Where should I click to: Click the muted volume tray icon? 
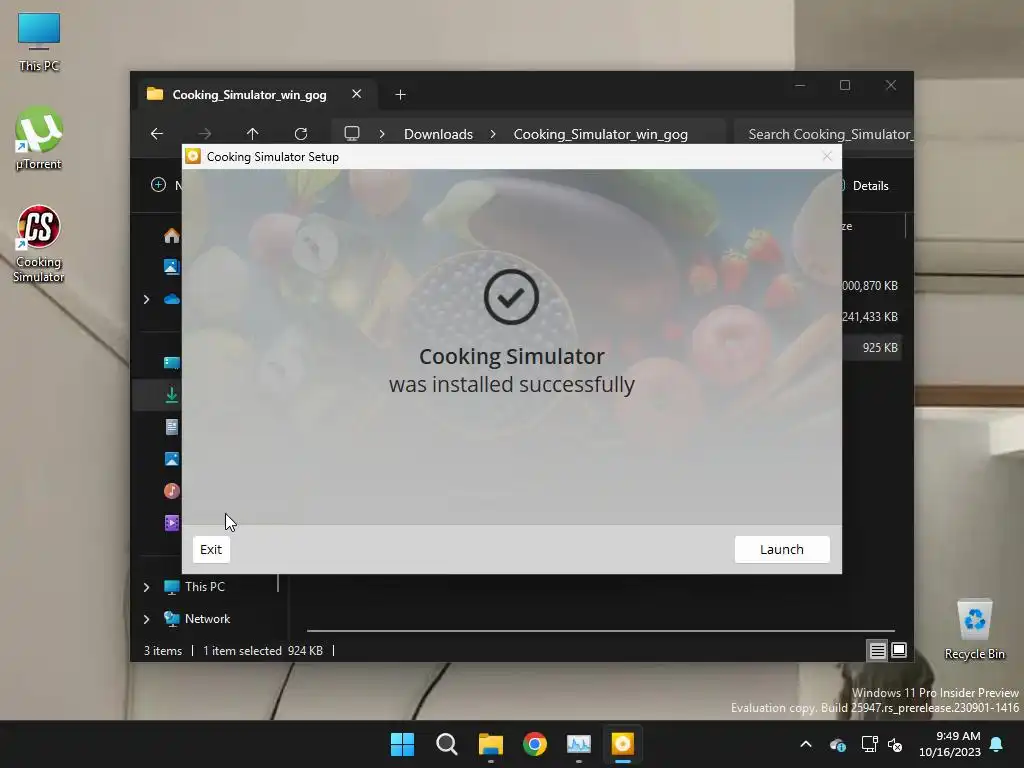pos(895,744)
